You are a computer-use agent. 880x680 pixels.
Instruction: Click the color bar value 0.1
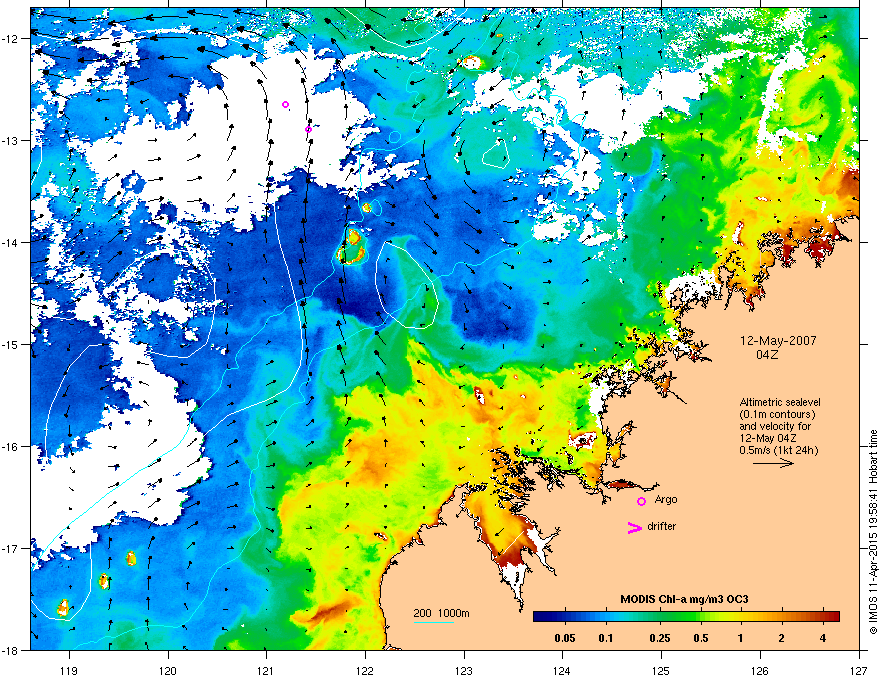pos(606,638)
